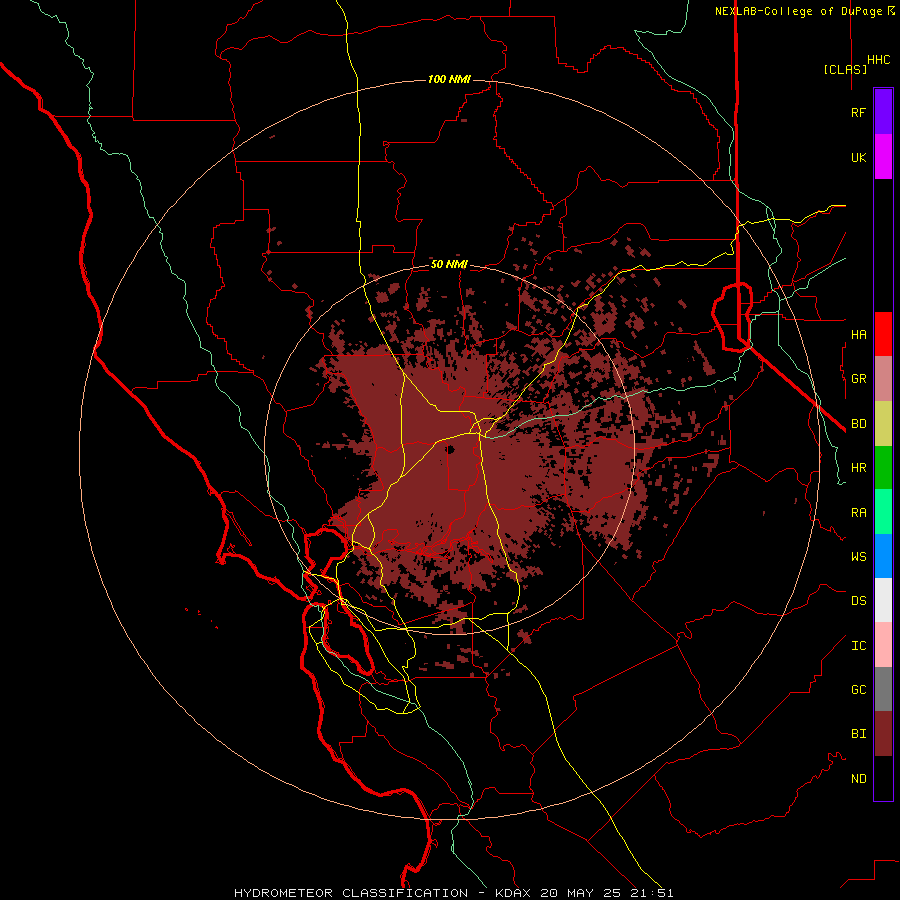The width and height of the screenshot is (900, 900).
Task: Click the ND legend label
Action: 858,778
